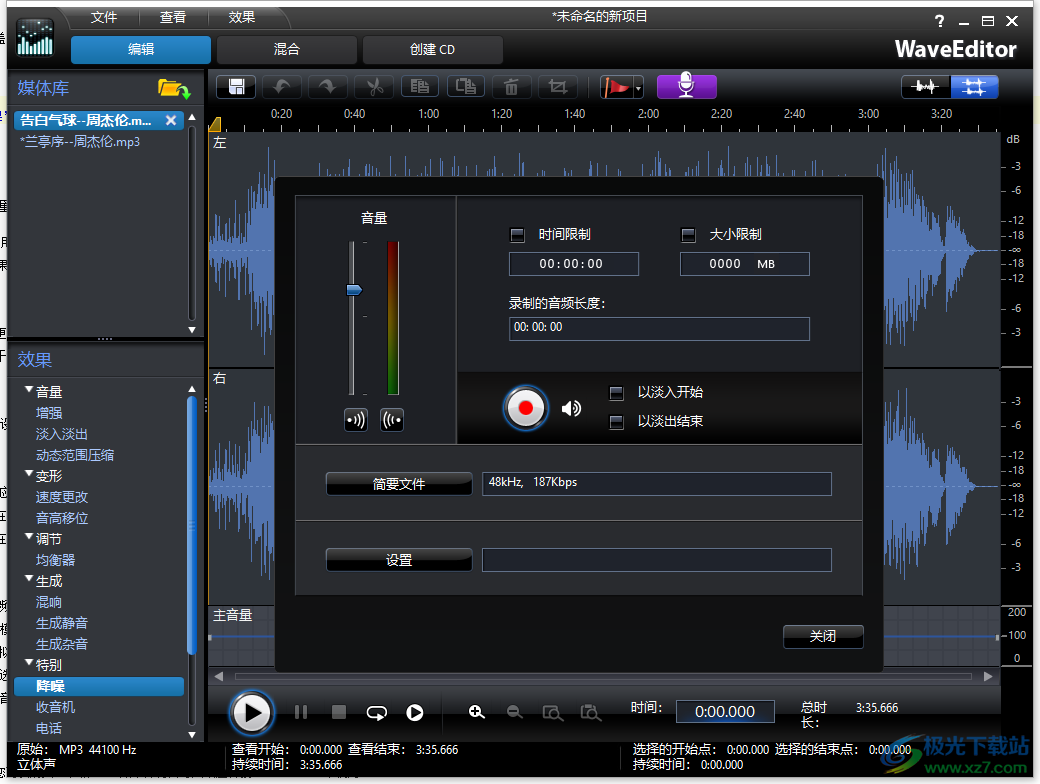The height and width of the screenshot is (784, 1040).
Task: Enable the 时间限制 checkbox
Action: [517, 235]
